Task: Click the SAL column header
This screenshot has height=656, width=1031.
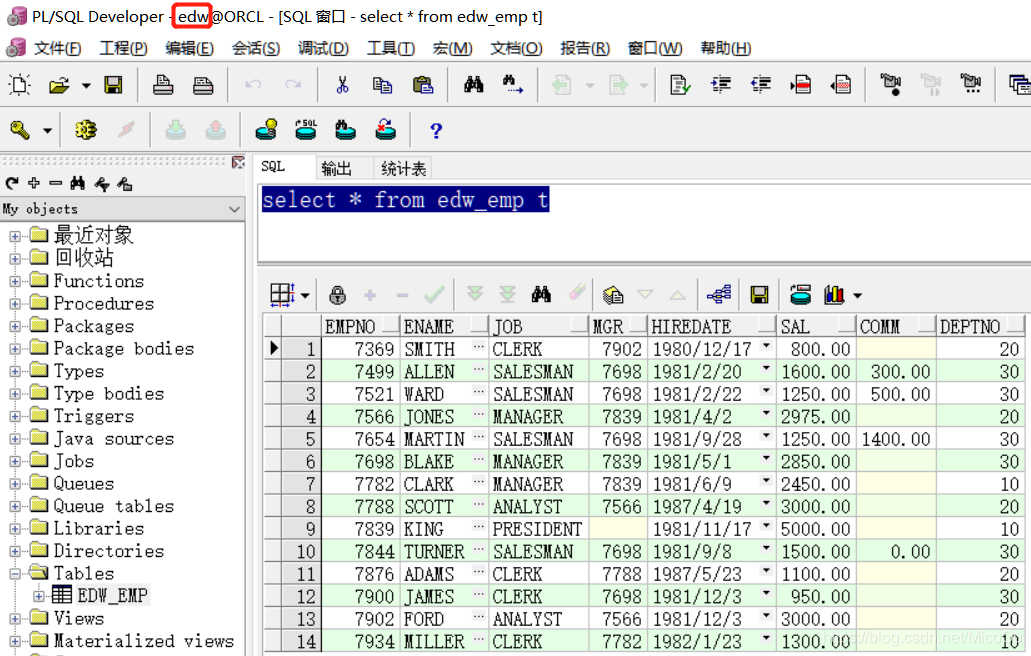Action: pyautogui.click(x=816, y=326)
